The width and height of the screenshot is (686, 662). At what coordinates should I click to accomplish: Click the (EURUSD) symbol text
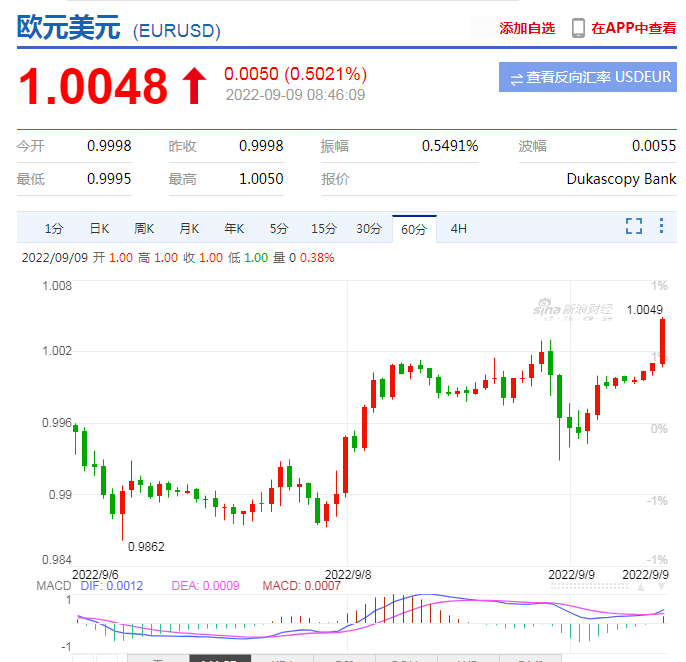coord(176,31)
